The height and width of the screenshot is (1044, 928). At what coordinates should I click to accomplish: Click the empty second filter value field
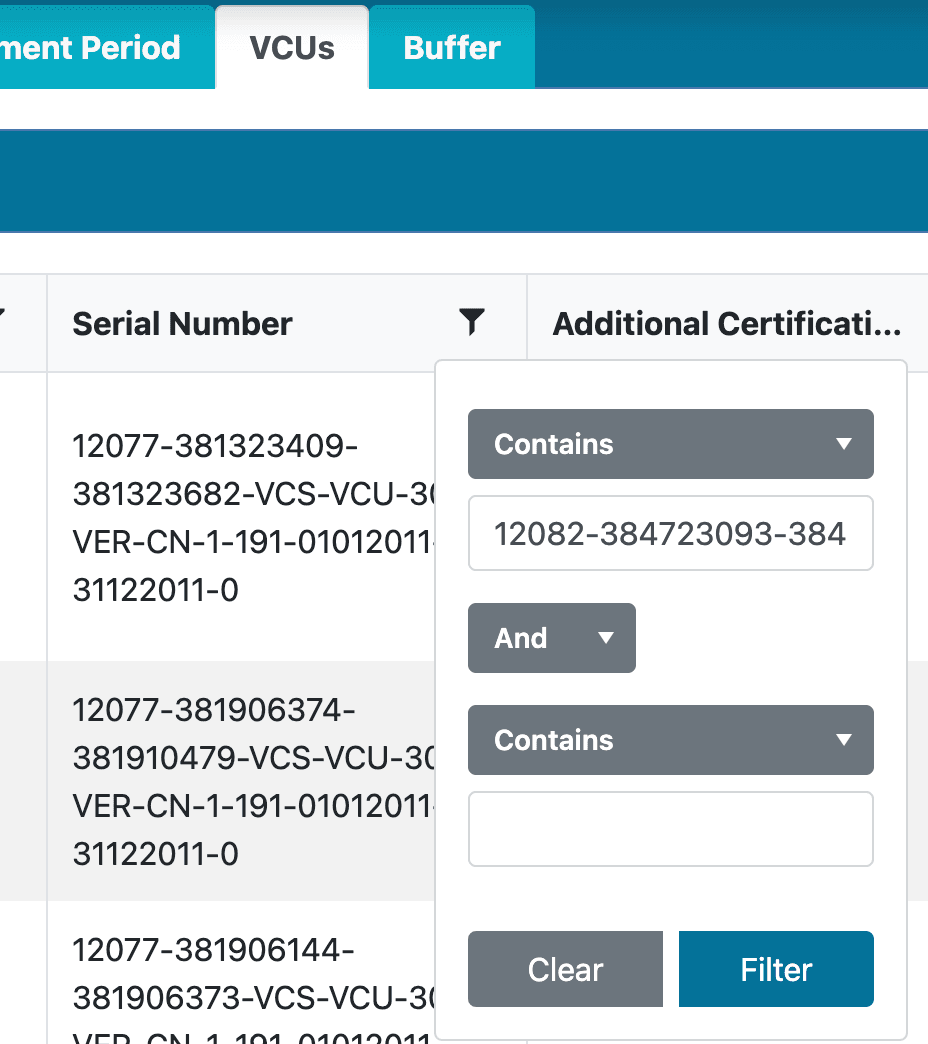(x=670, y=829)
